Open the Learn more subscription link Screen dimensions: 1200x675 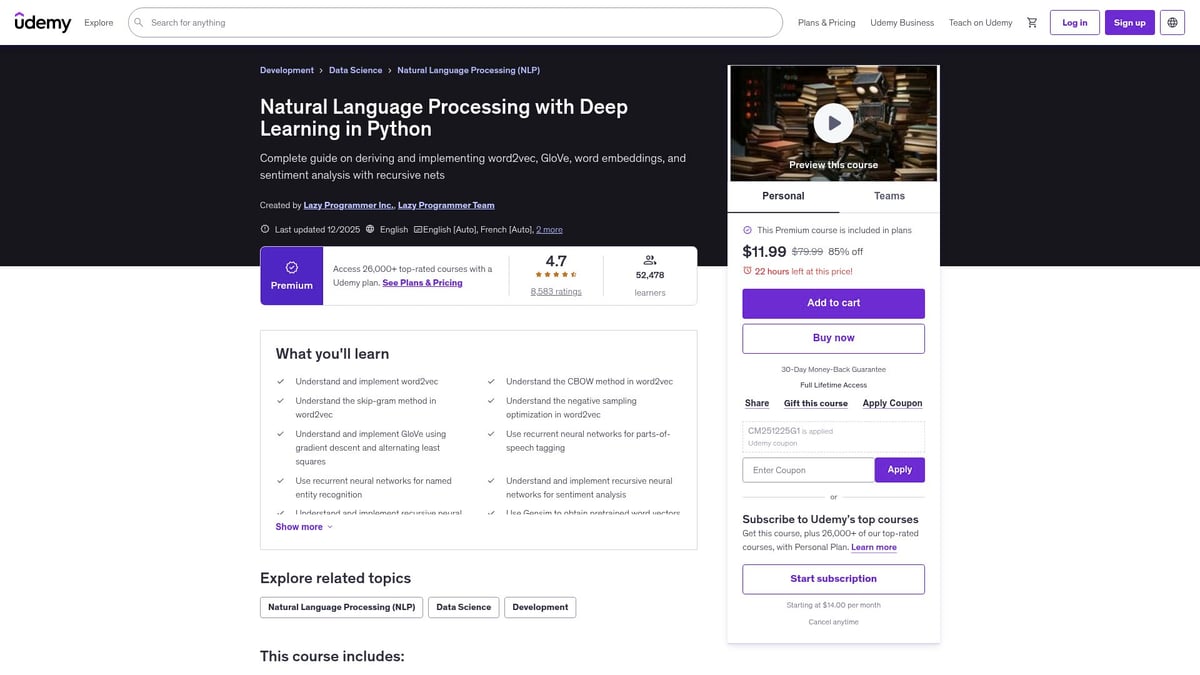pyautogui.click(x=874, y=547)
